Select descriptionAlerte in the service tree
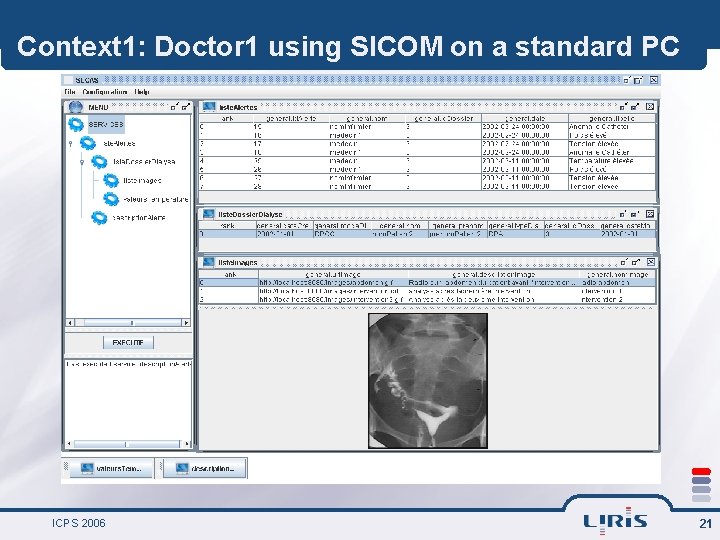 (x=139, y=218)
